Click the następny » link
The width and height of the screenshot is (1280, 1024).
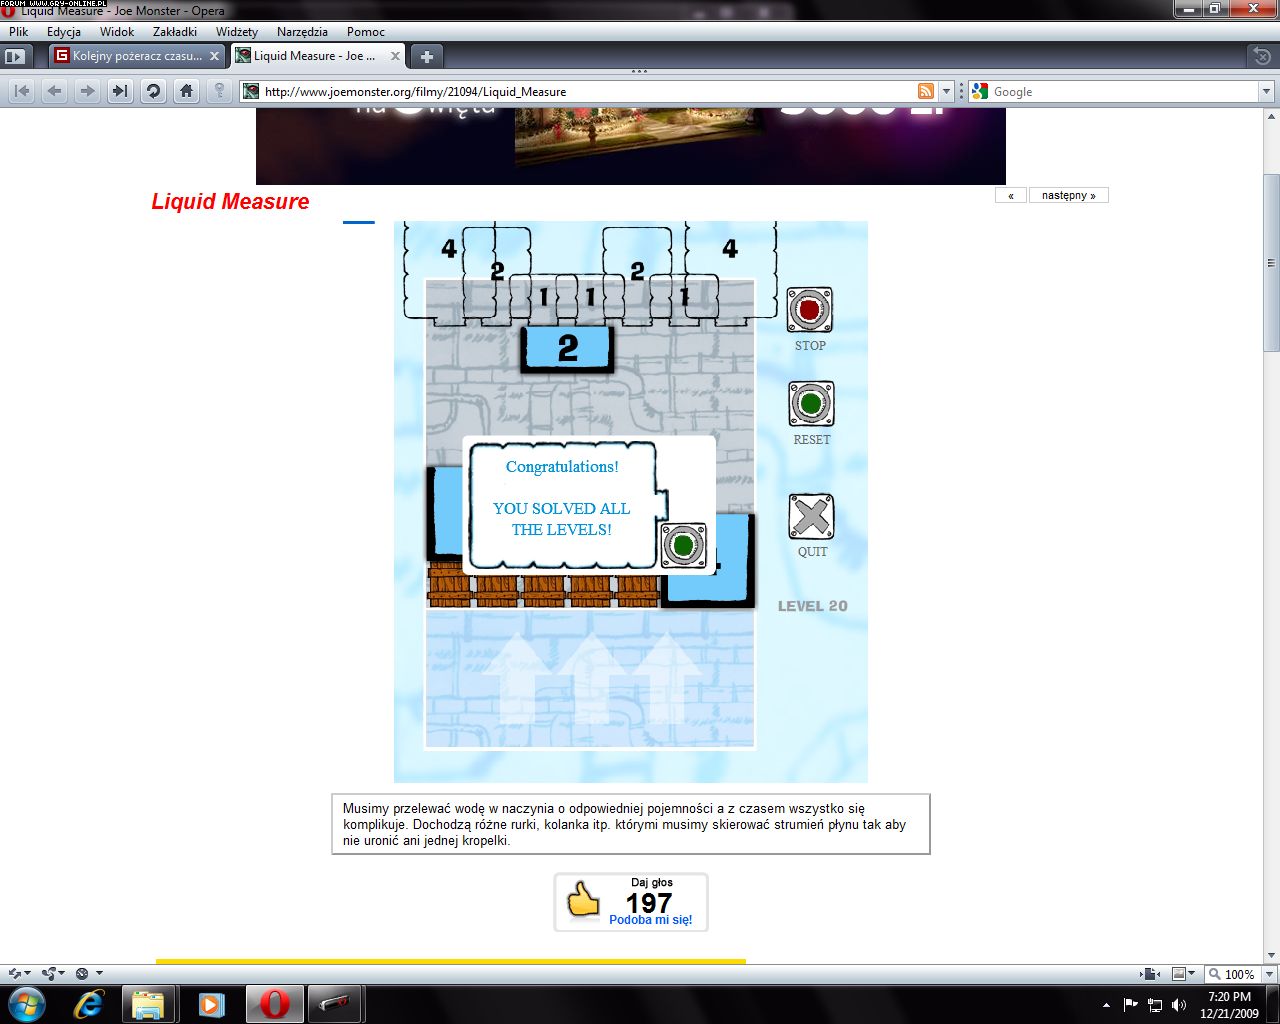point(1068,195)
